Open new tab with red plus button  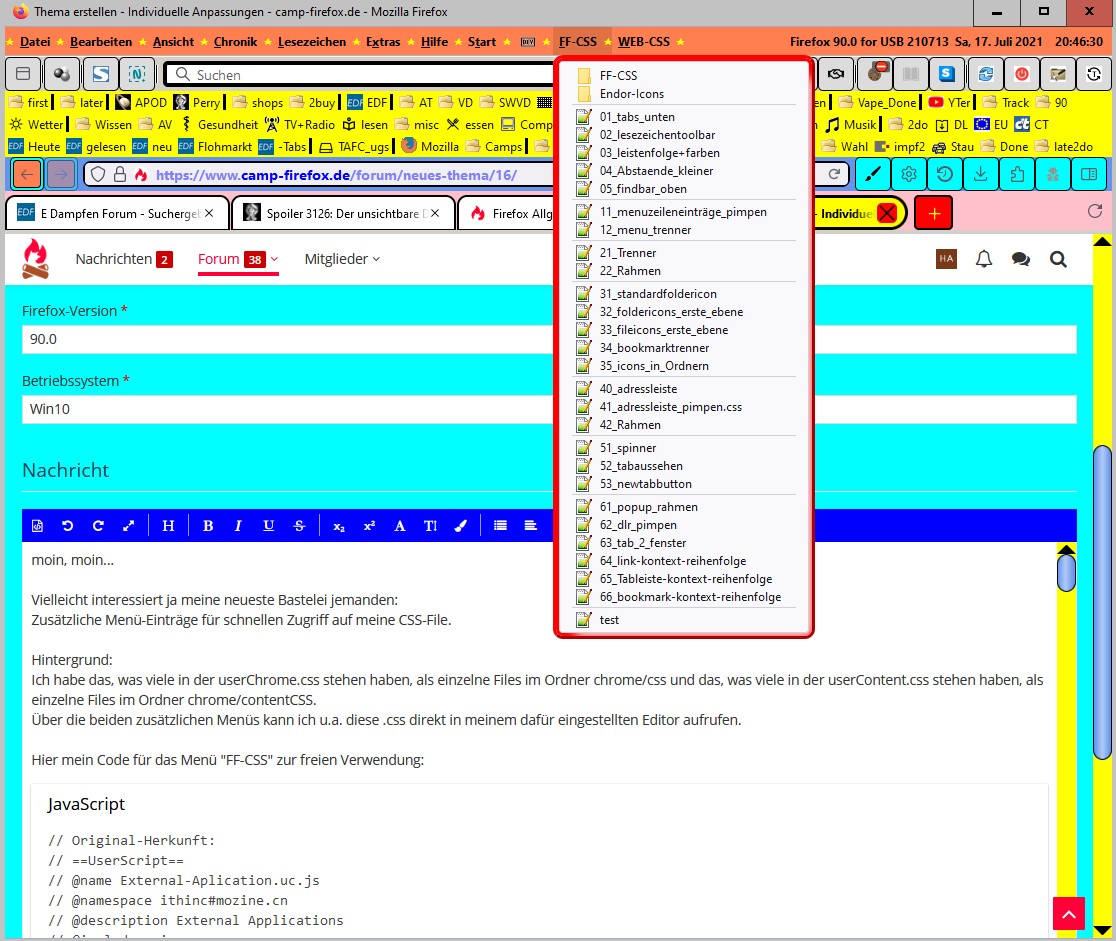934,214
